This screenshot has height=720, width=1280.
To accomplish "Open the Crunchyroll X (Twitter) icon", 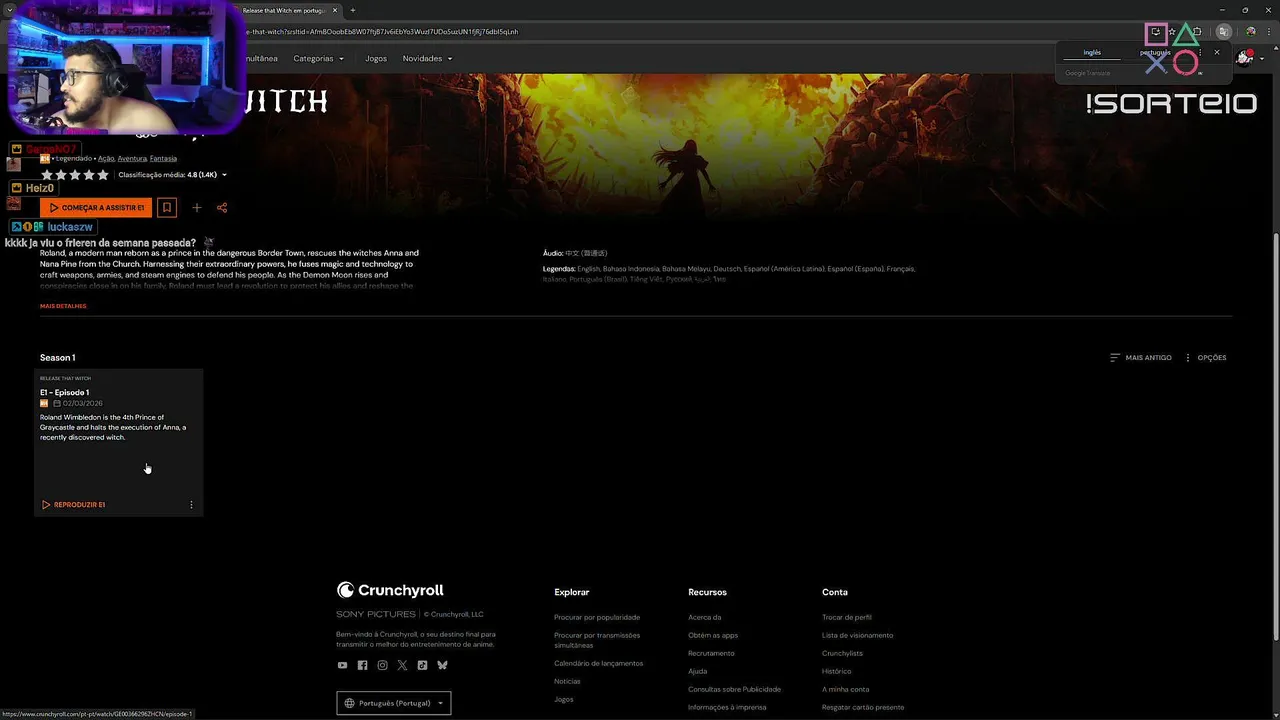I will [402, 665].
